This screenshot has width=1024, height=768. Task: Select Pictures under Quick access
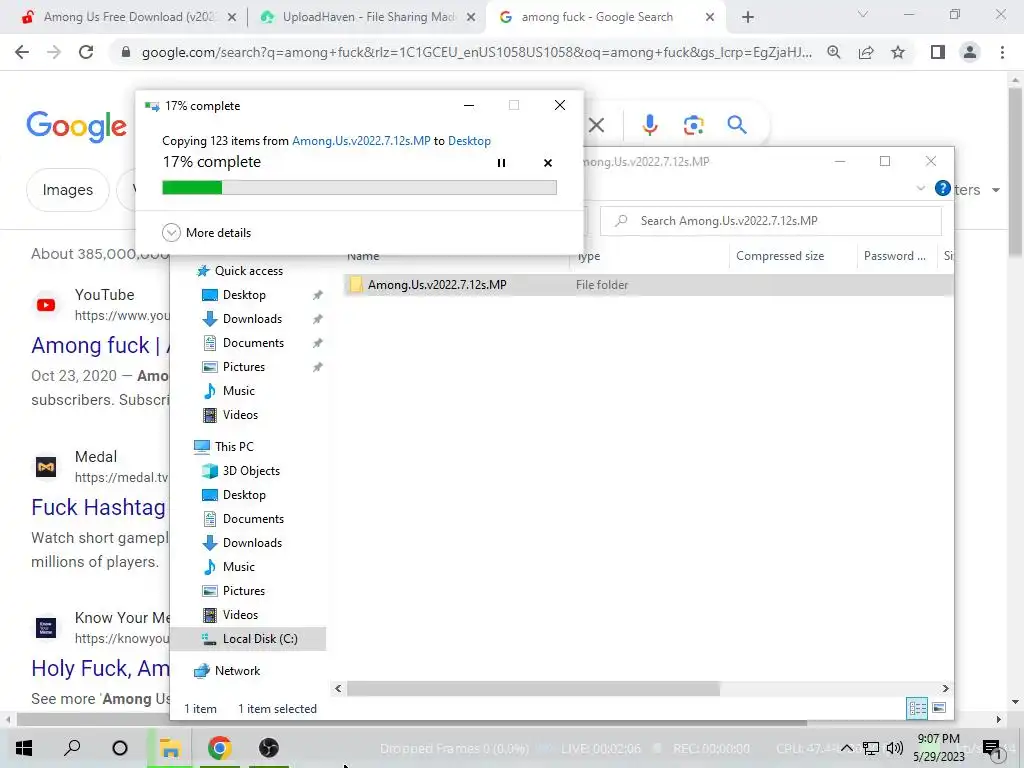[244, 367]
